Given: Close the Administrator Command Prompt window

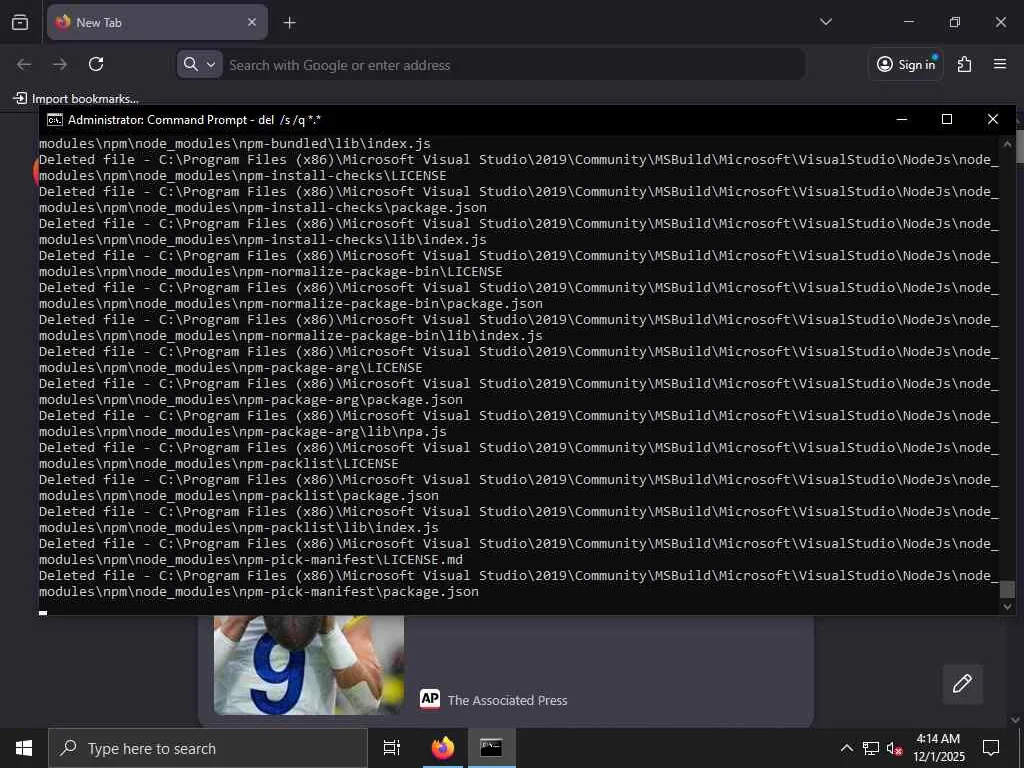Looking at the screenshot, I should click(993, 119).
